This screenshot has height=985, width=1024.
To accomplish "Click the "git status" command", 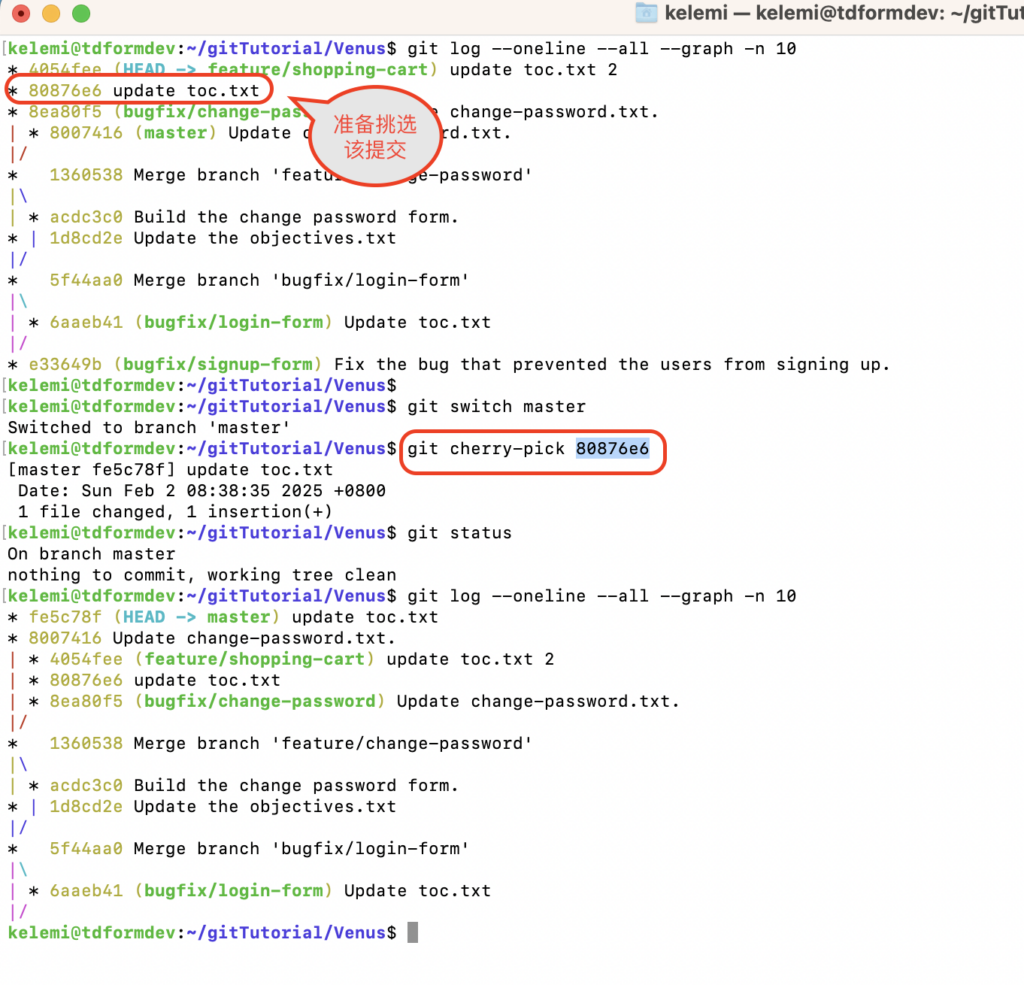I will point(459,533).
